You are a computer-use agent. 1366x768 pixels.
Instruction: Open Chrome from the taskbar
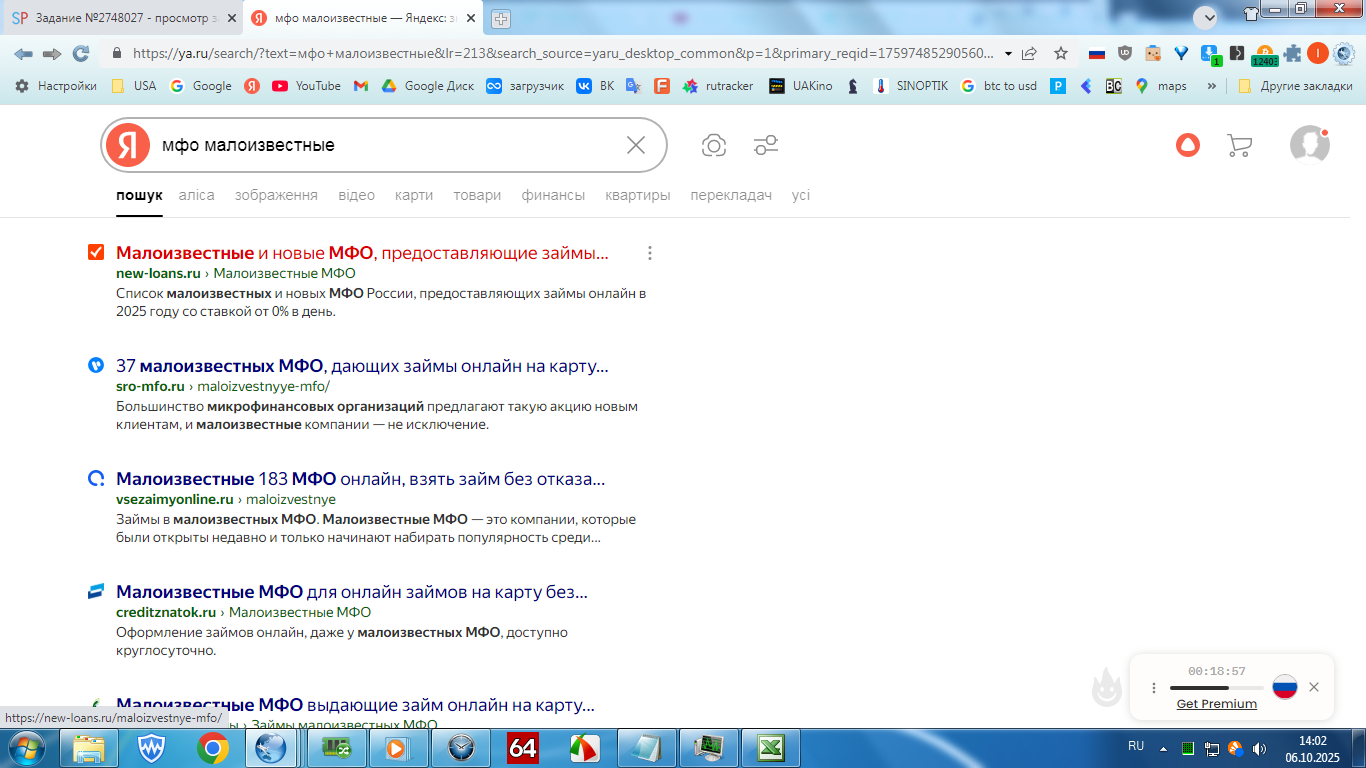[213, 748]
